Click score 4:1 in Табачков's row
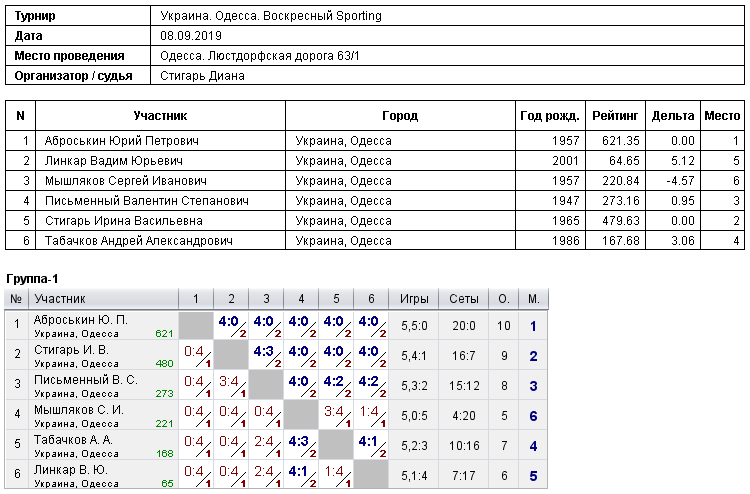750x494 pixels. [368, 442]
